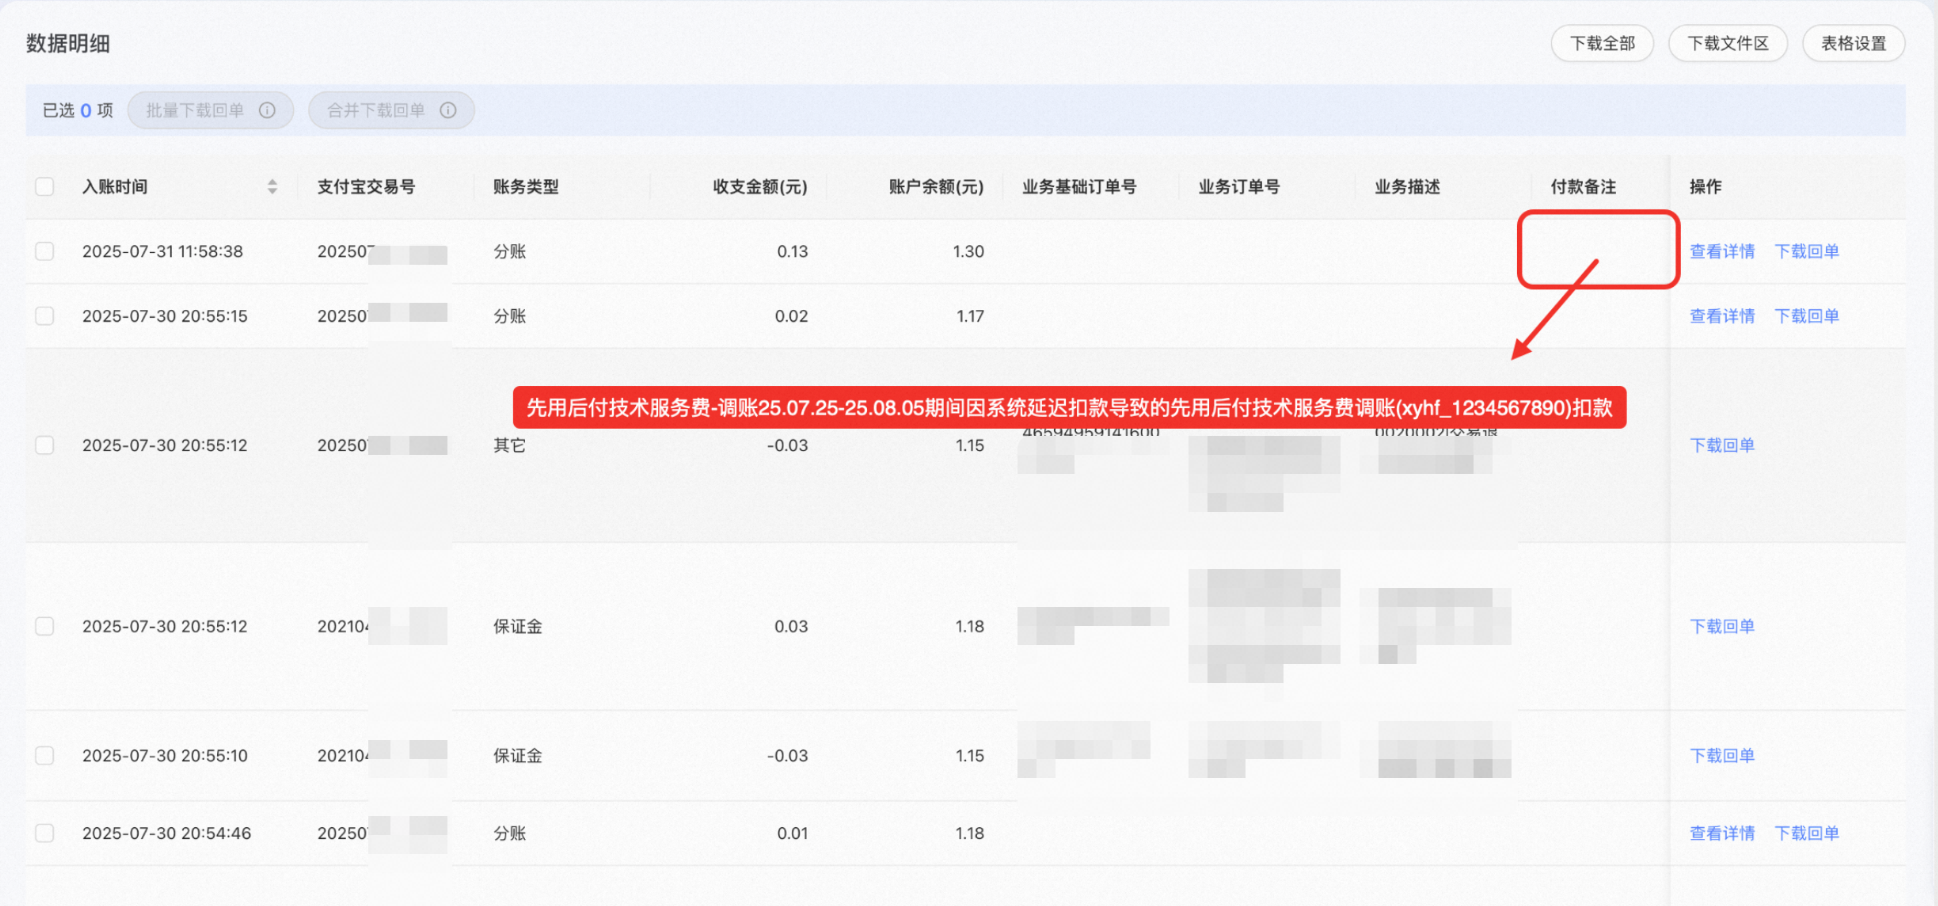
Task: Open 查看详情 for the 2025-07-30 20:55:15 row
Action: click(1722, 316)
